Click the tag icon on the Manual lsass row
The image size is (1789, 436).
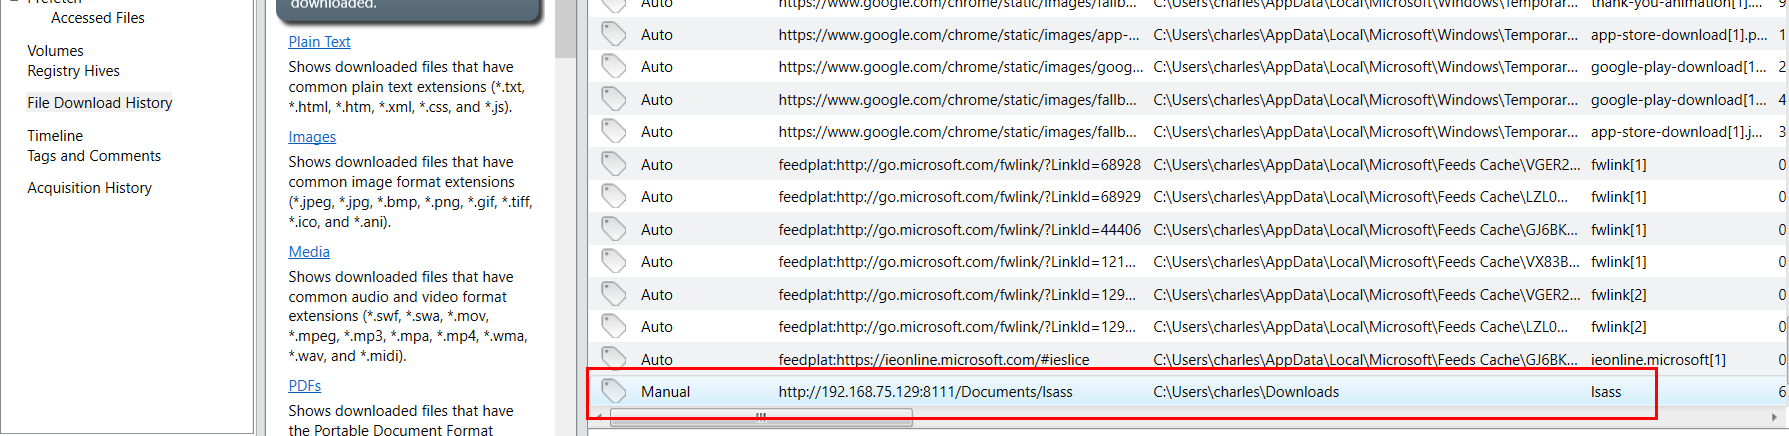point(614,391)
